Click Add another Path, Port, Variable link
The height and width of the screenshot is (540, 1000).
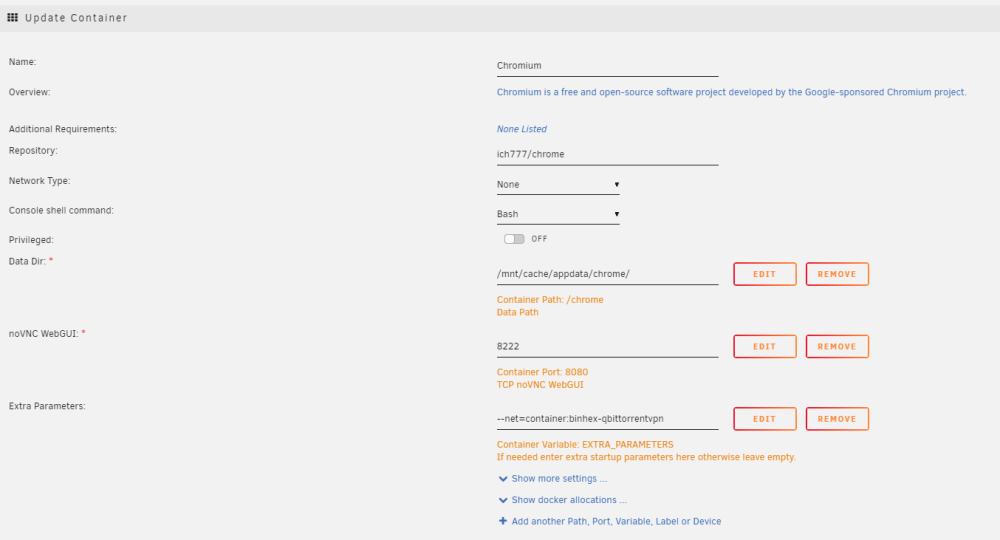click(x=616, y=521)
